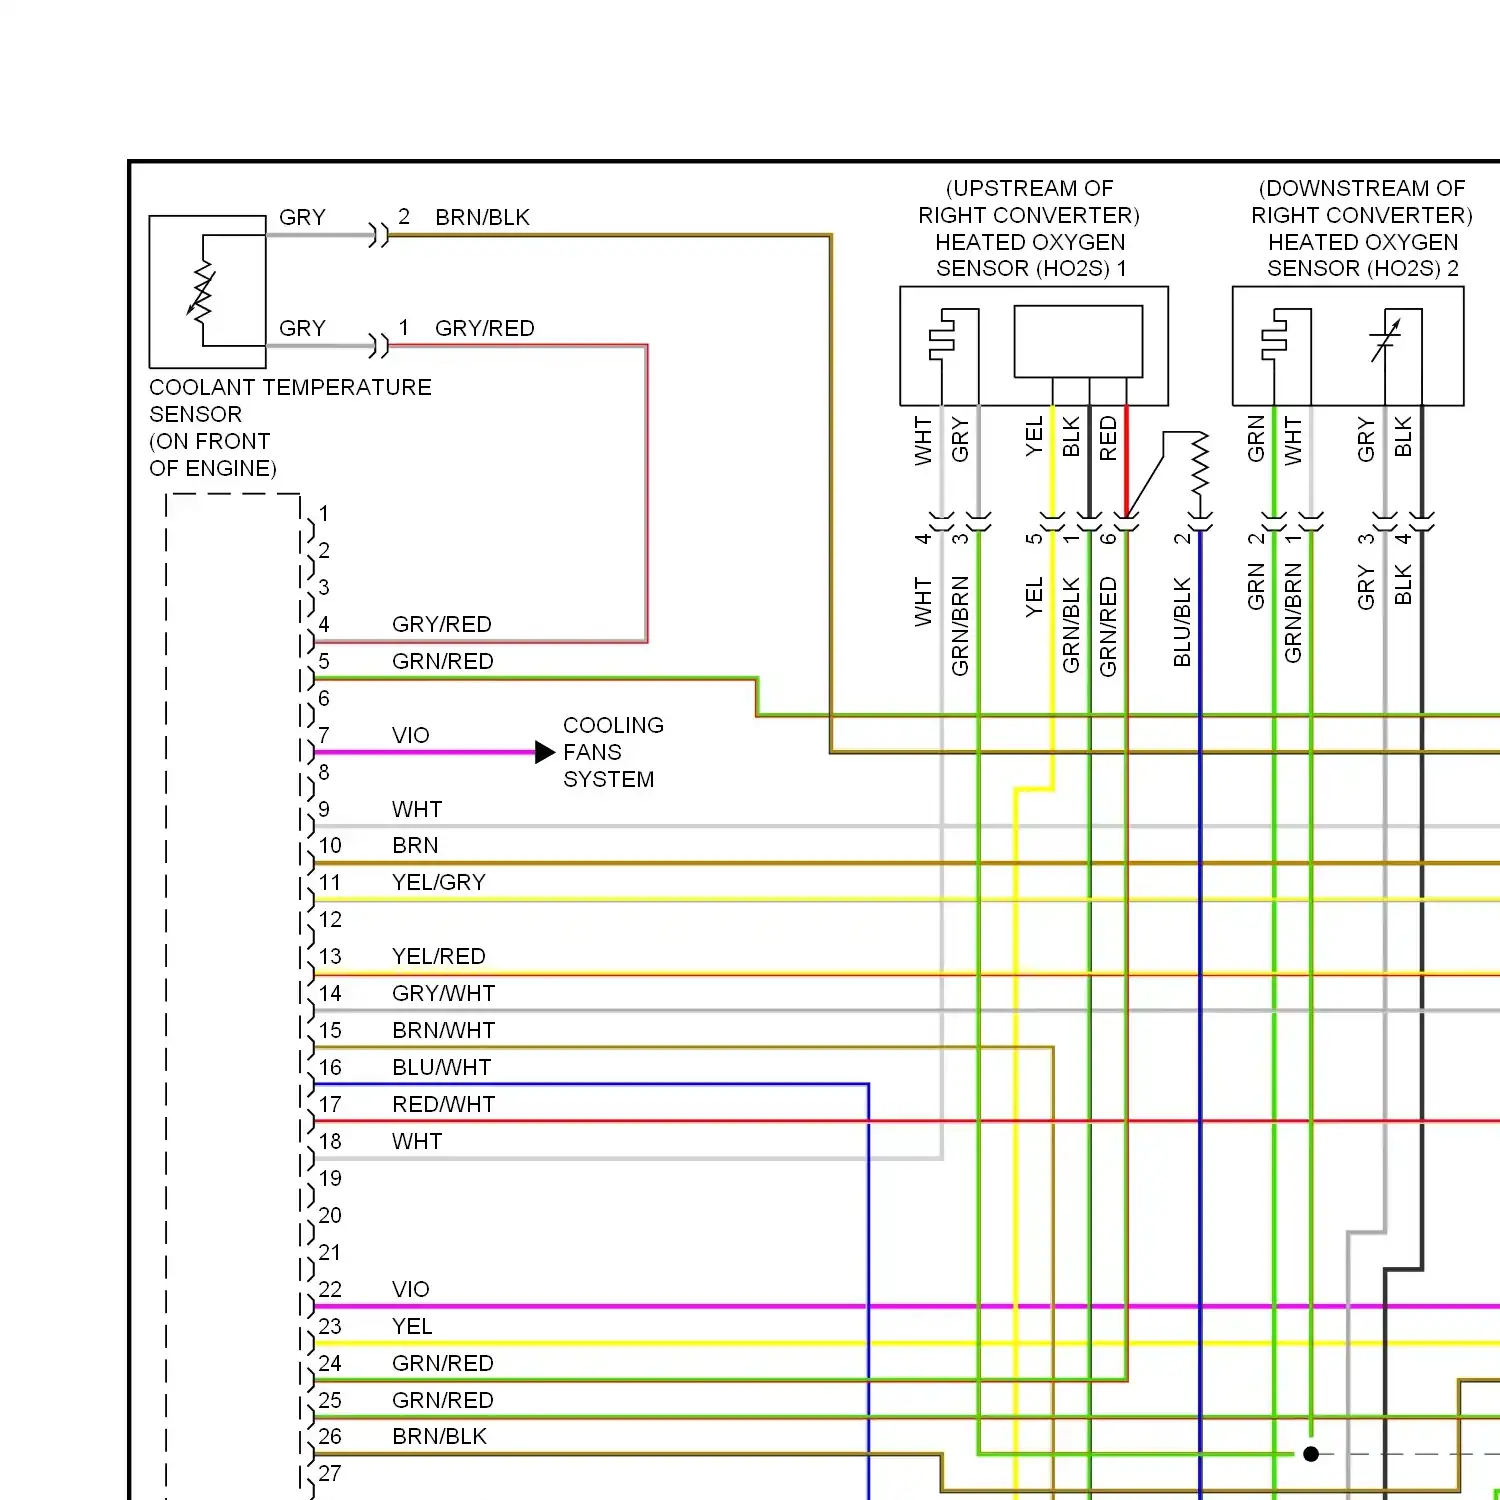Click the VIO label at pin 22
The image size is (1500, 1500).
point(410,1289)
